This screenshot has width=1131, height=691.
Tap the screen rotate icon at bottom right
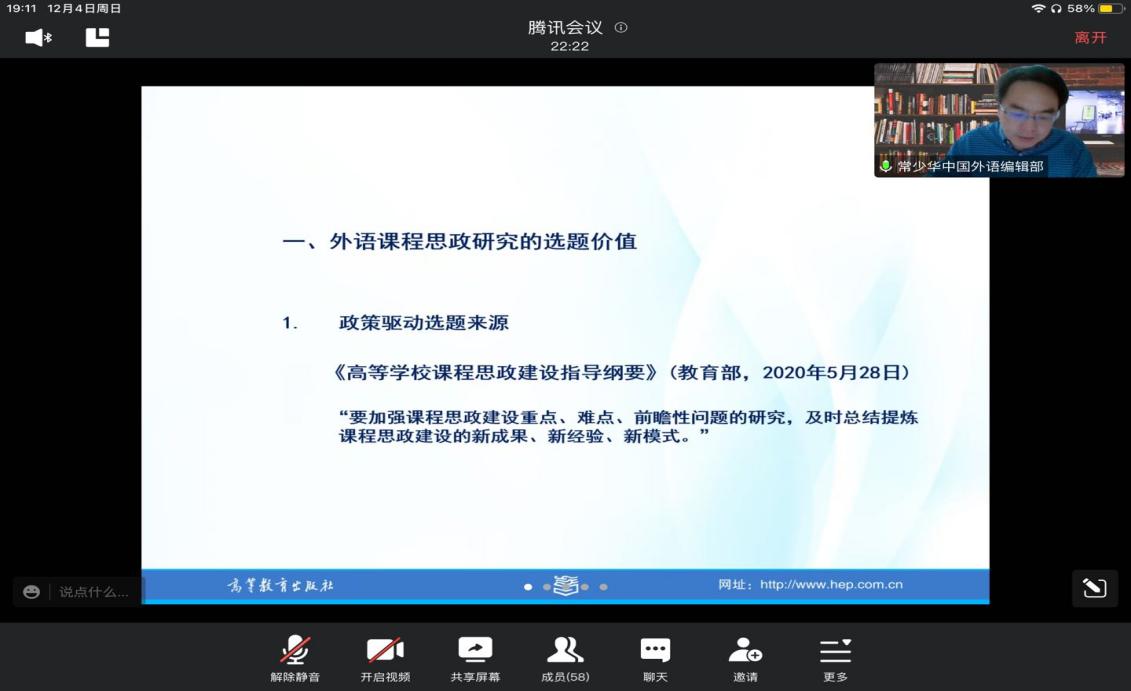[x=1094, y=588]
